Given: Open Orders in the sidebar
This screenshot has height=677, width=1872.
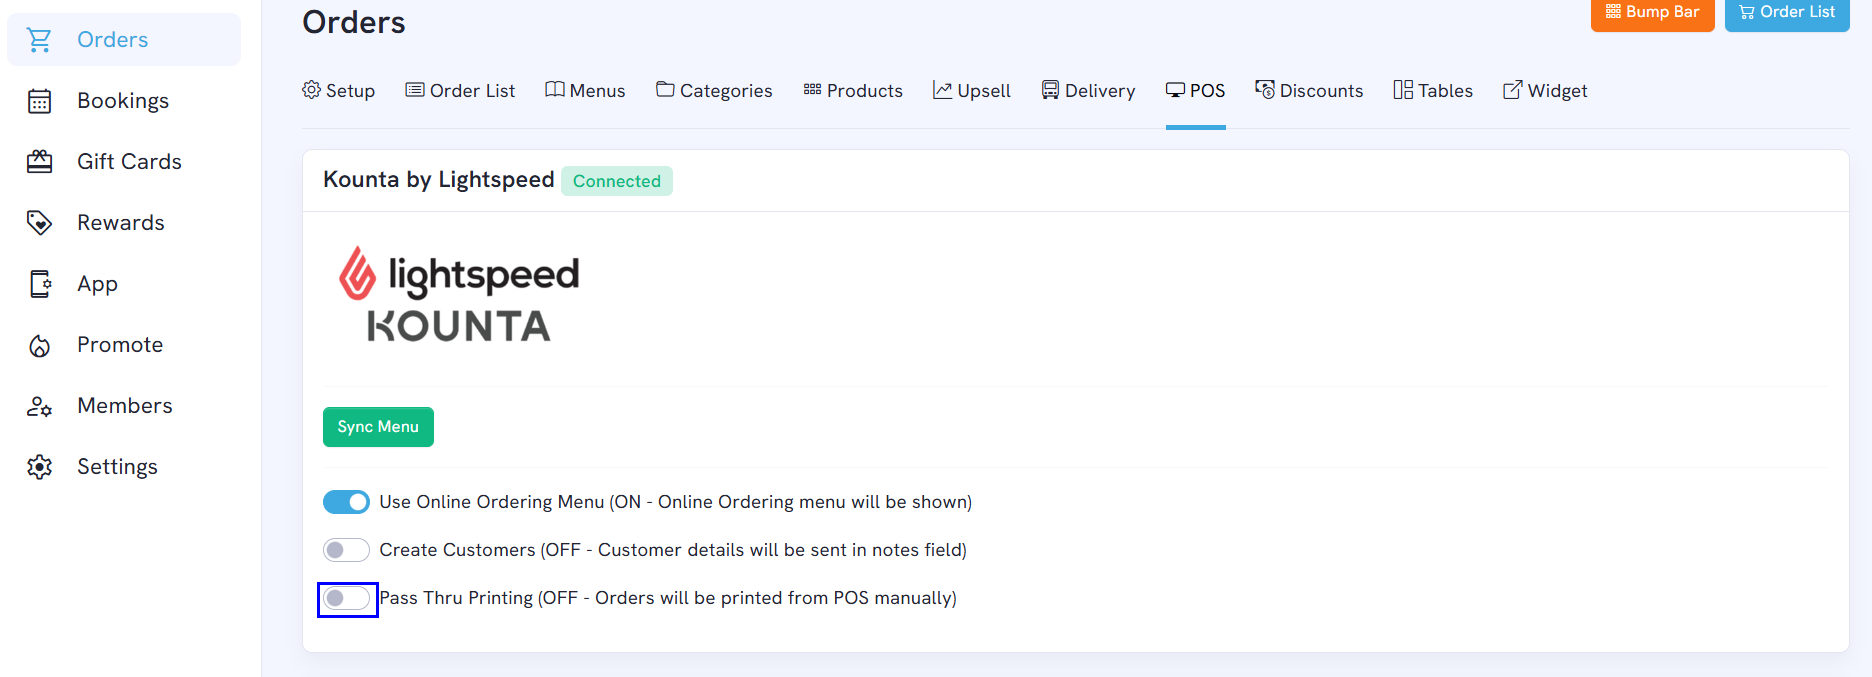Looking at the screenshot, I should 124,40.
